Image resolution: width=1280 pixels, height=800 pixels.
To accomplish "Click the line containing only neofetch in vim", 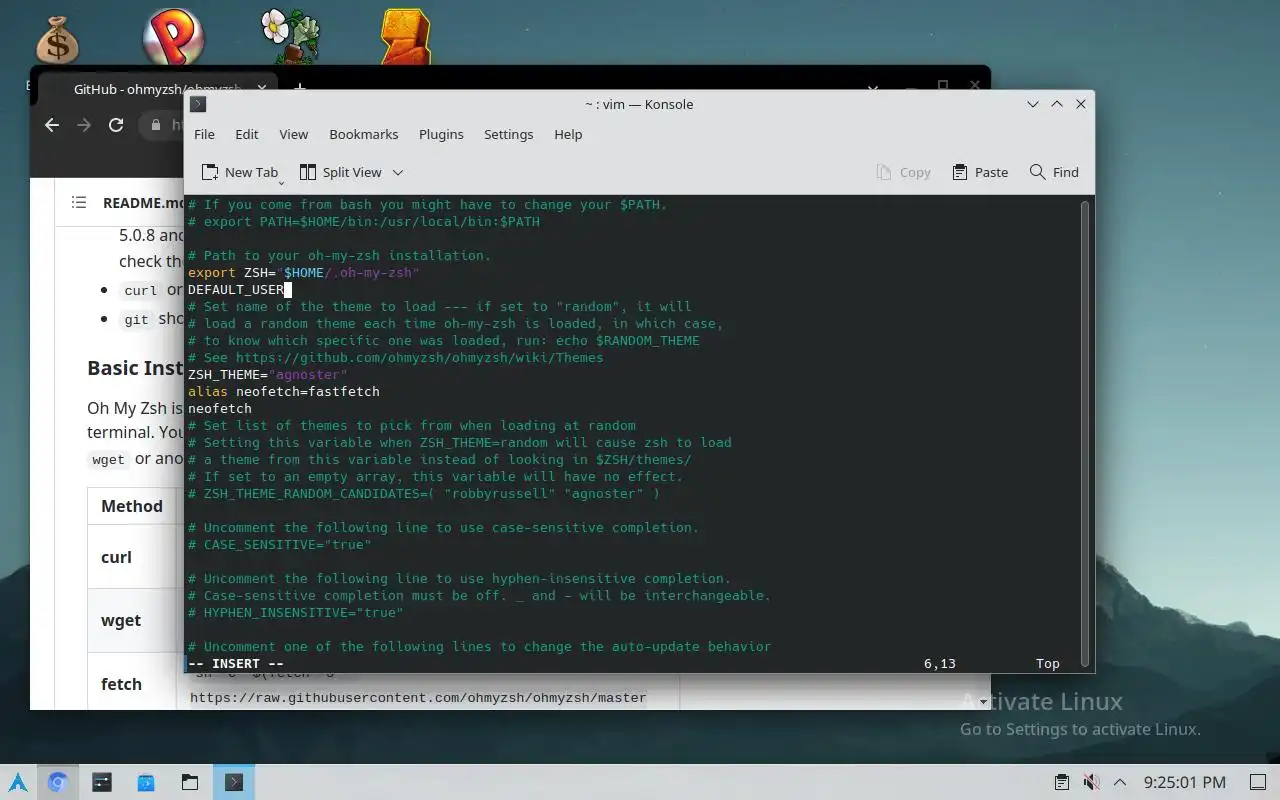I will [x=220, y=409].
